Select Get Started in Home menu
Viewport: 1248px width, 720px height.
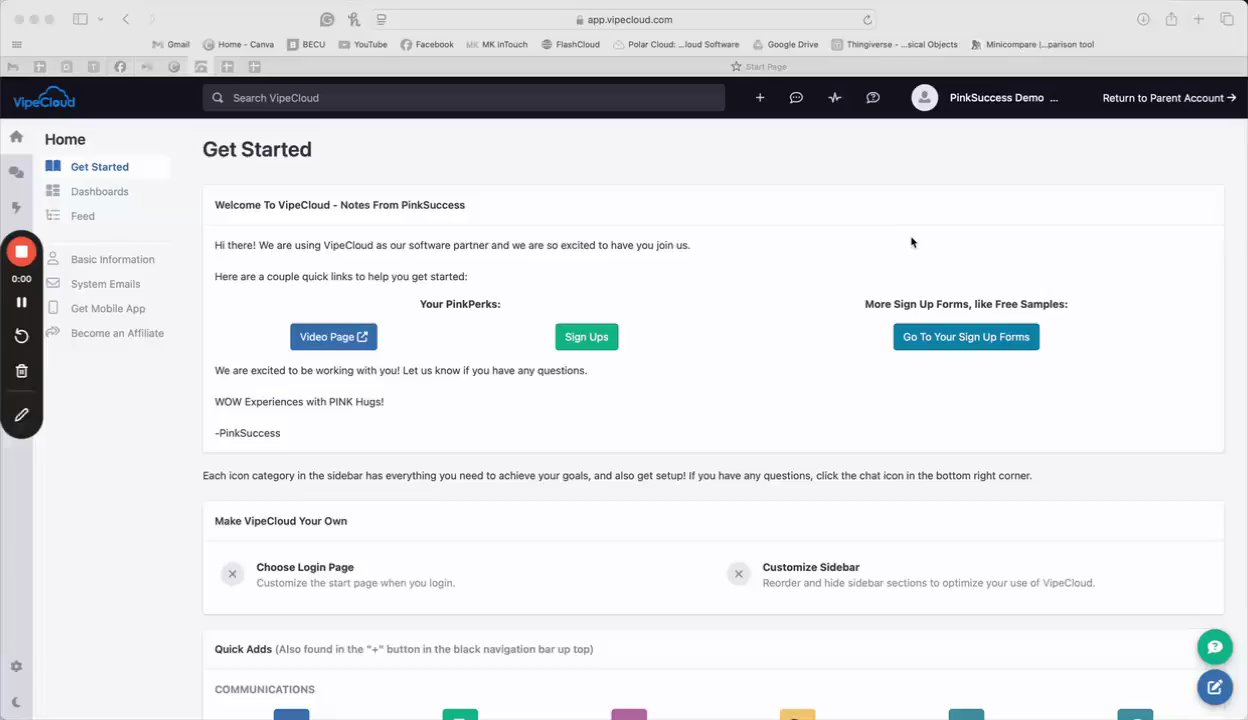(100, 167)
